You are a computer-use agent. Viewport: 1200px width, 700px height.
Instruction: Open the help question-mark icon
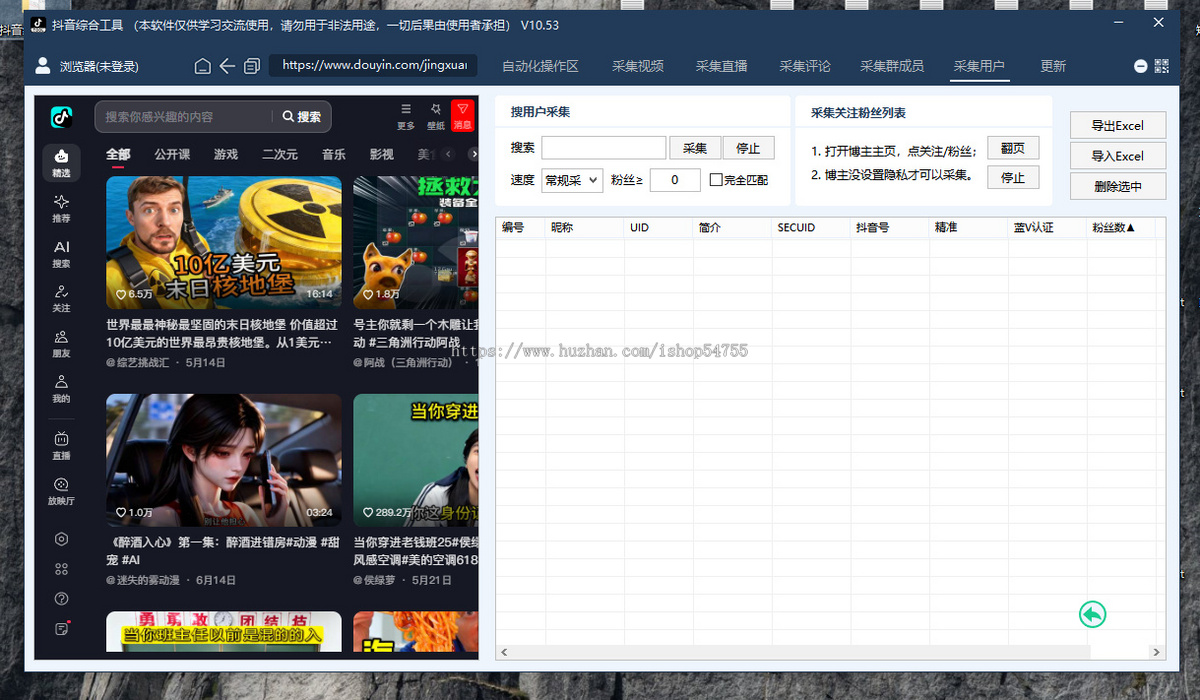click(62, 599)
